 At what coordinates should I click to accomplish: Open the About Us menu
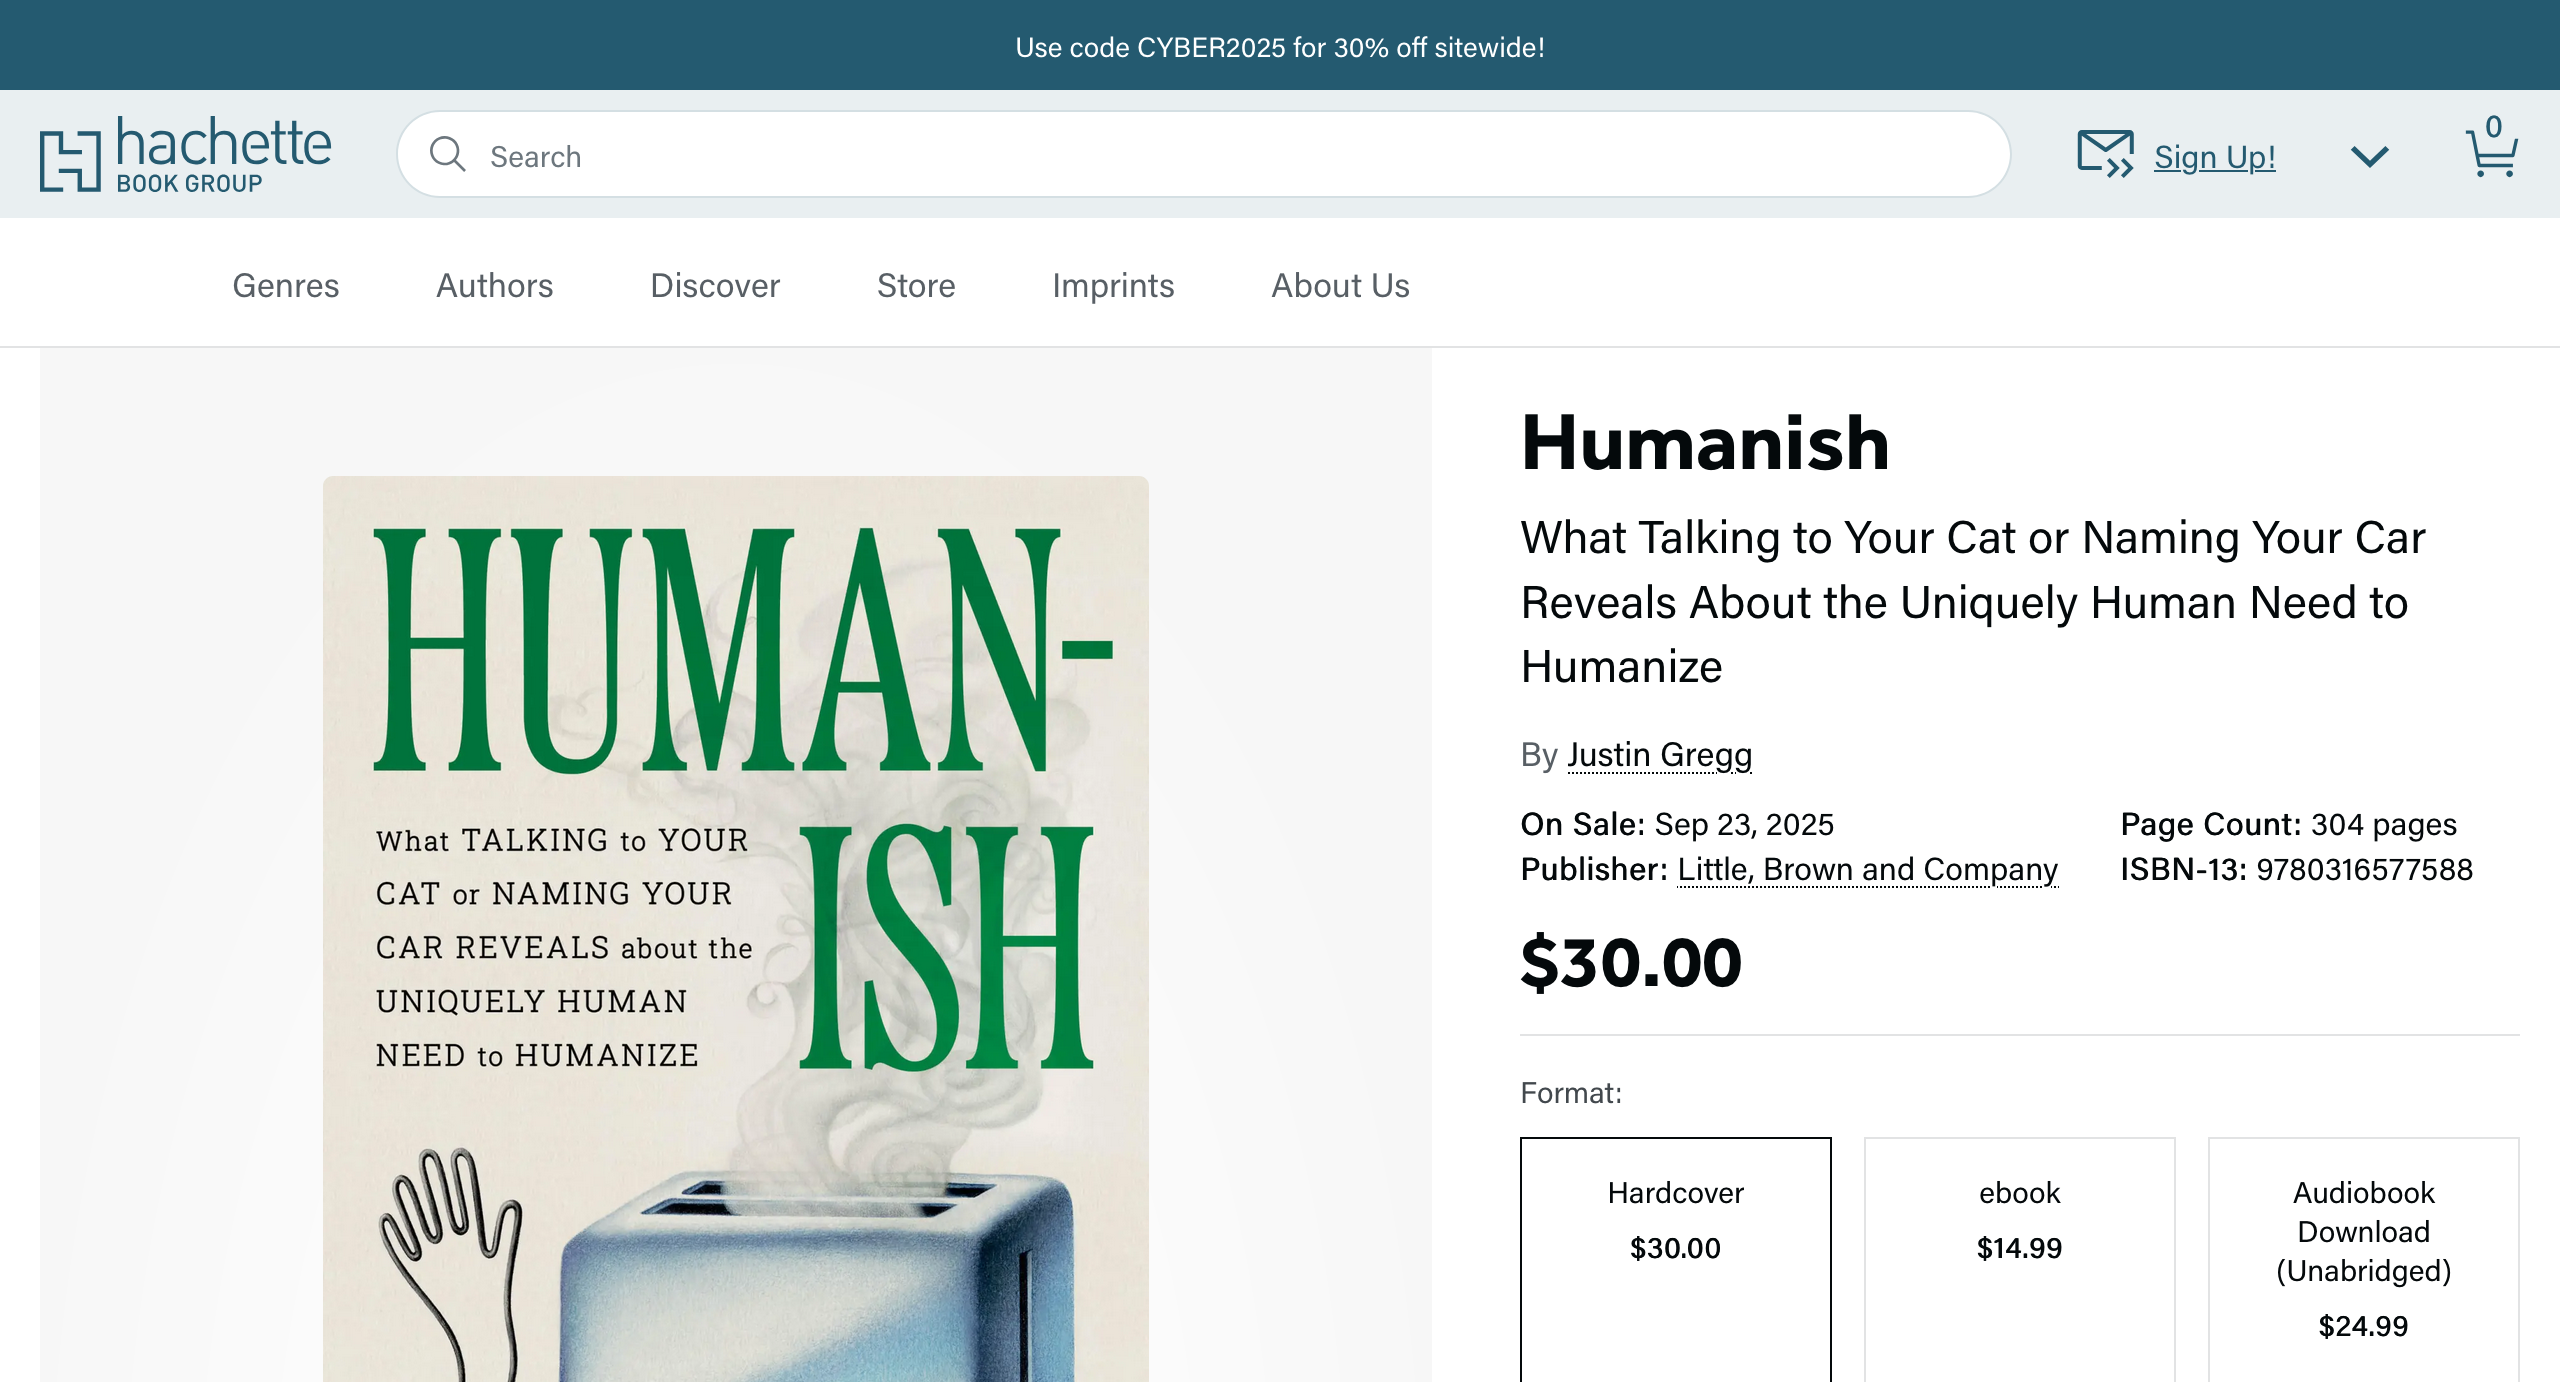click(1340, 286)
